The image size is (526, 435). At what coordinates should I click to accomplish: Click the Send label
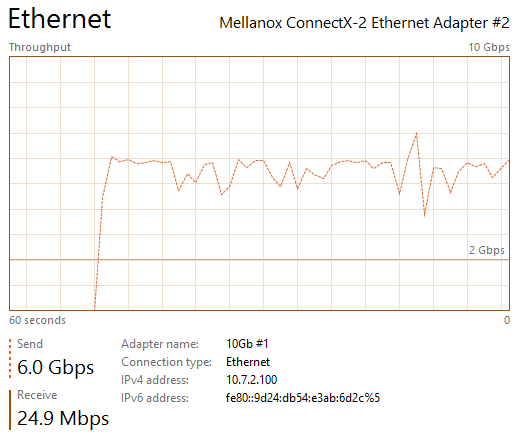(30, 344)
